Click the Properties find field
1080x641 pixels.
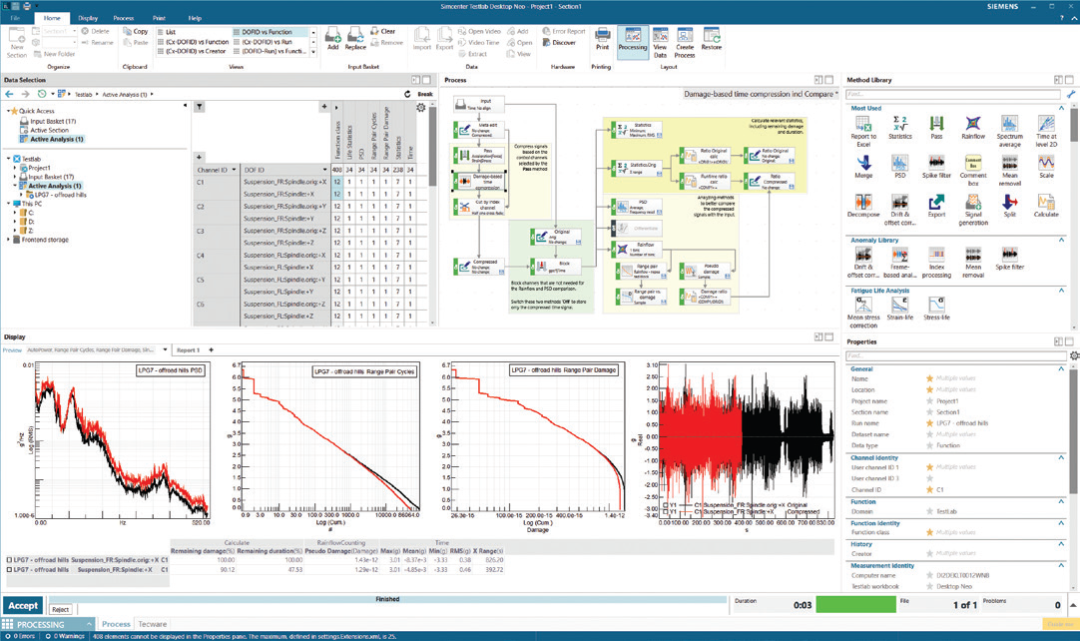pyautogui.click(x=955, y=355)
